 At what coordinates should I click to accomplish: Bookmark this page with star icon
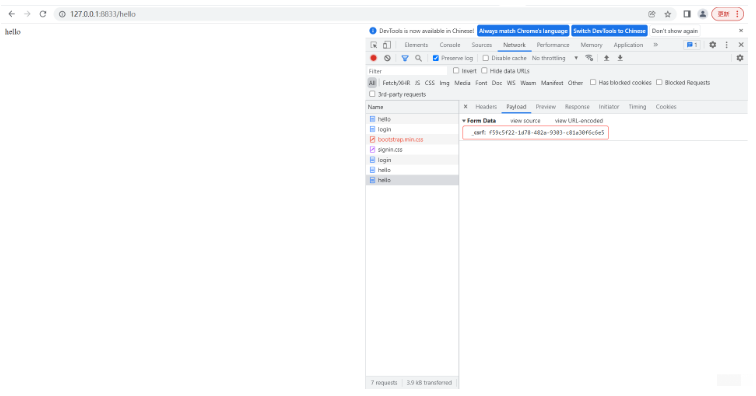pos(668,14)
